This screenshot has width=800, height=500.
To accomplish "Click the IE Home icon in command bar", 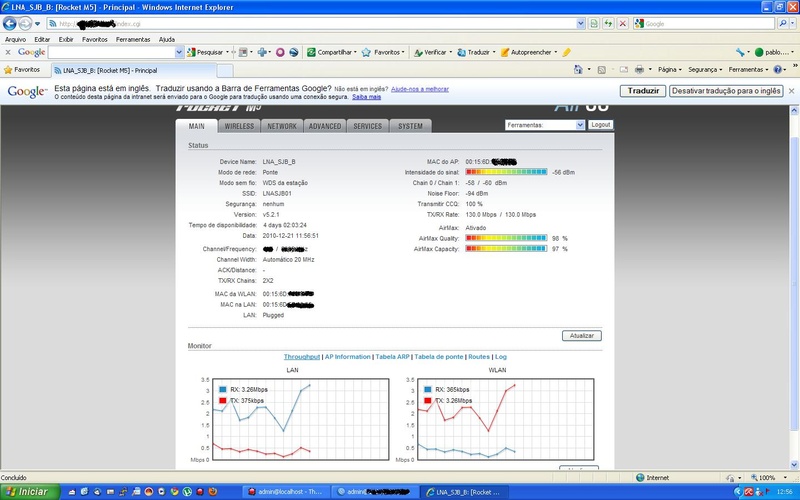I will (578, 69).
